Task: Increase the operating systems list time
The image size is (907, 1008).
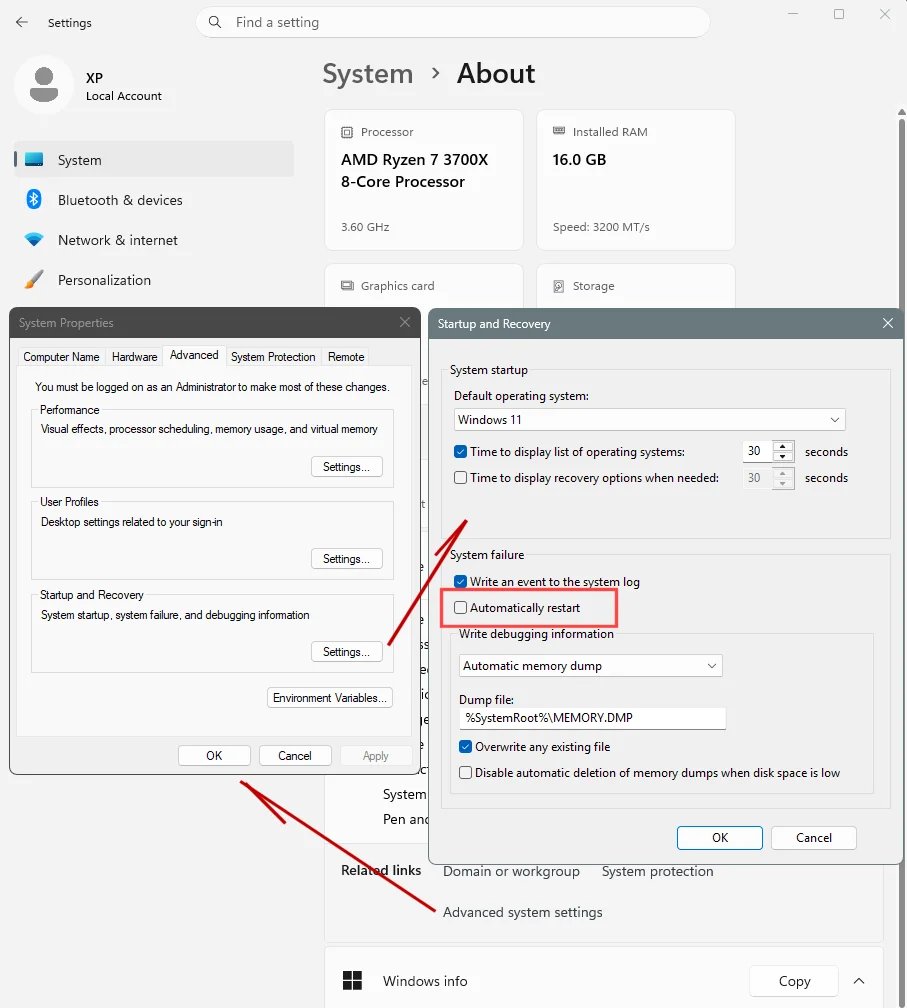Action: tap(782, 446)
